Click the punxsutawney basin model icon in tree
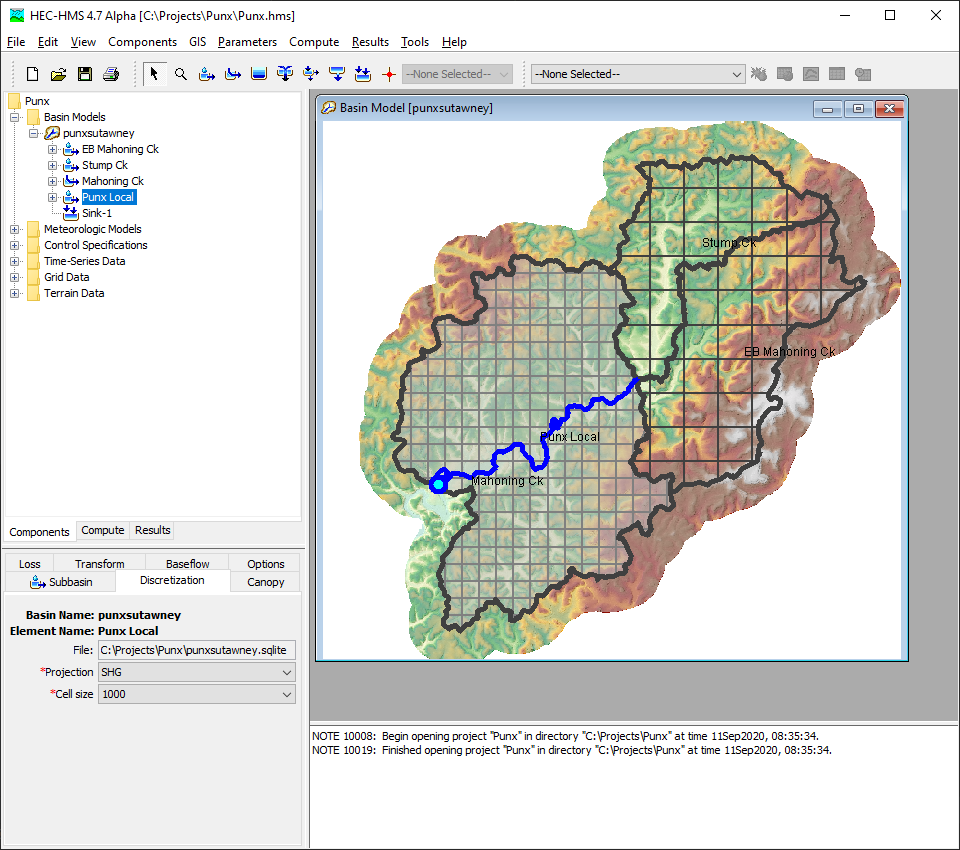This screenshot has width=960, height=850. pyautogui.click(x=52, y=133)
